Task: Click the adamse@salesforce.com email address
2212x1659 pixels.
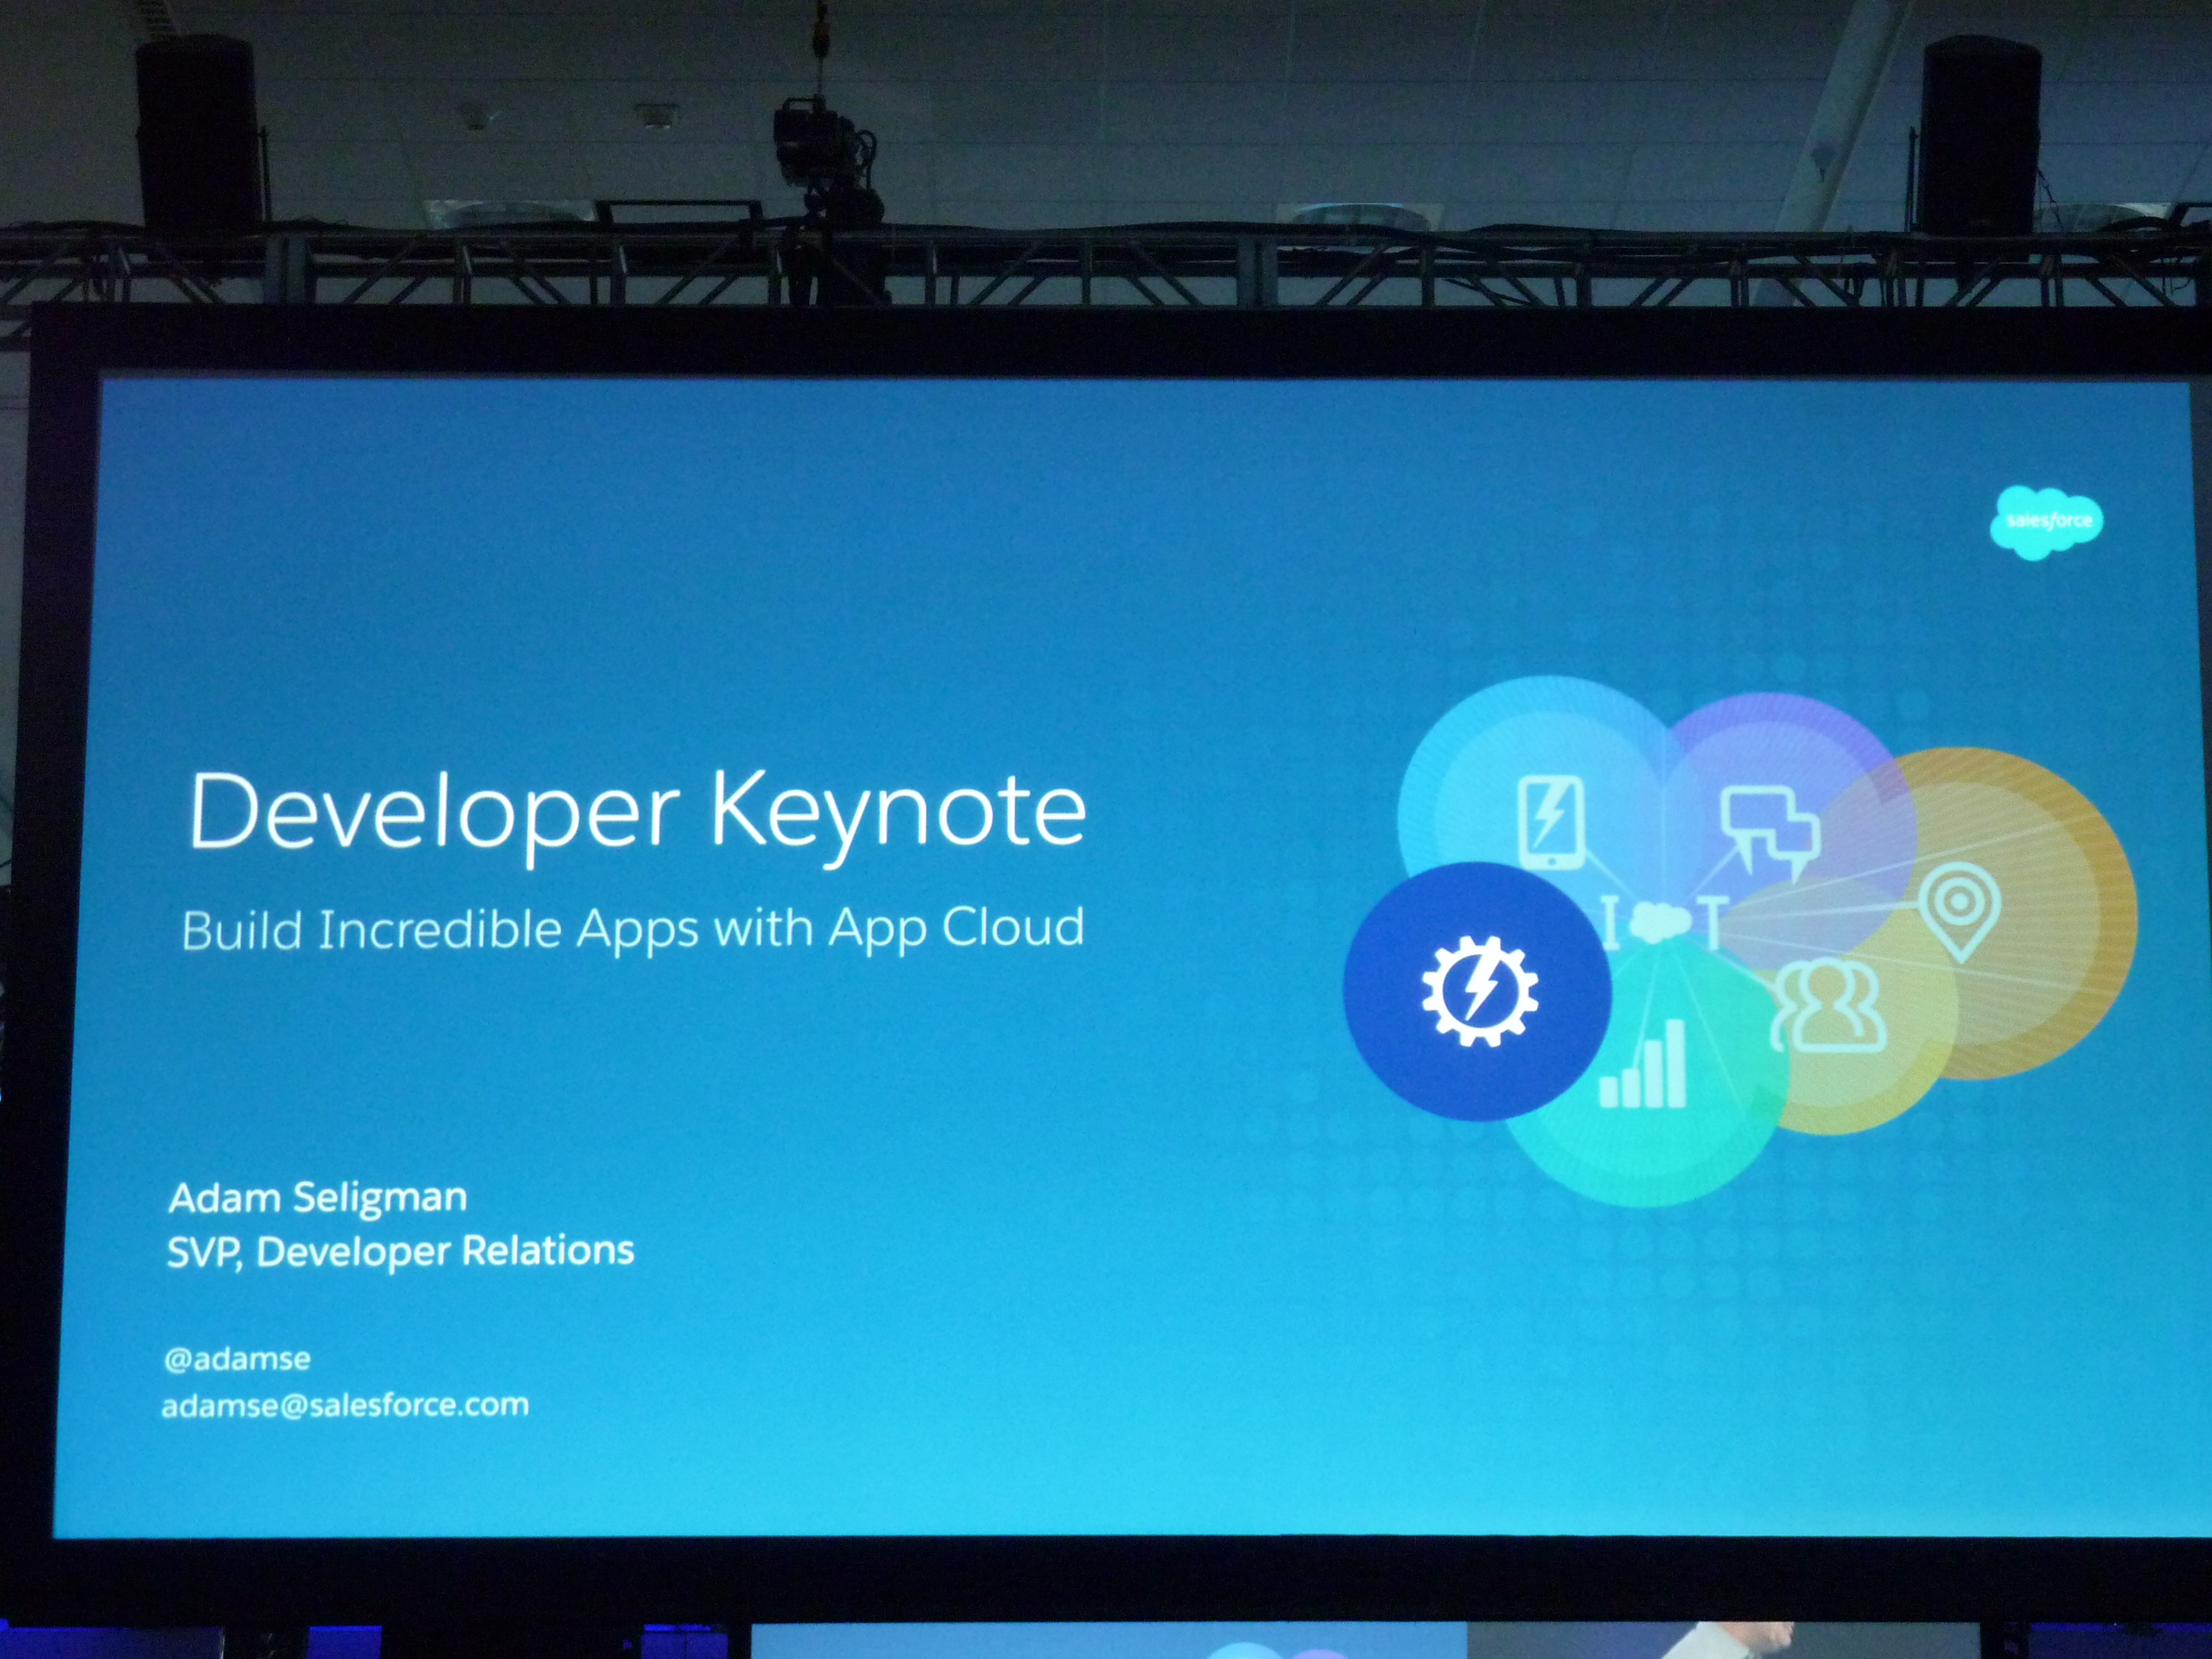Action: pyautogui.click(x=345, y=1405)
